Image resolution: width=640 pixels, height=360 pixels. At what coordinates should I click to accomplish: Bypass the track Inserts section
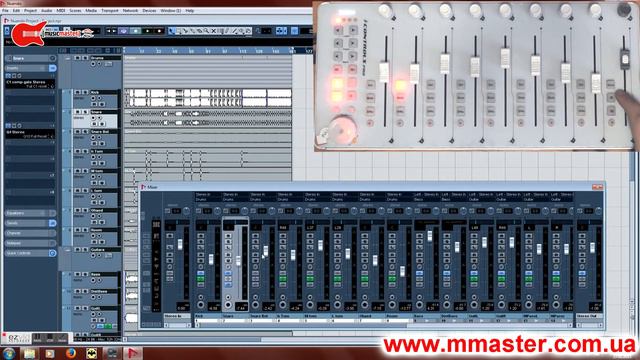tap(53, 68)
